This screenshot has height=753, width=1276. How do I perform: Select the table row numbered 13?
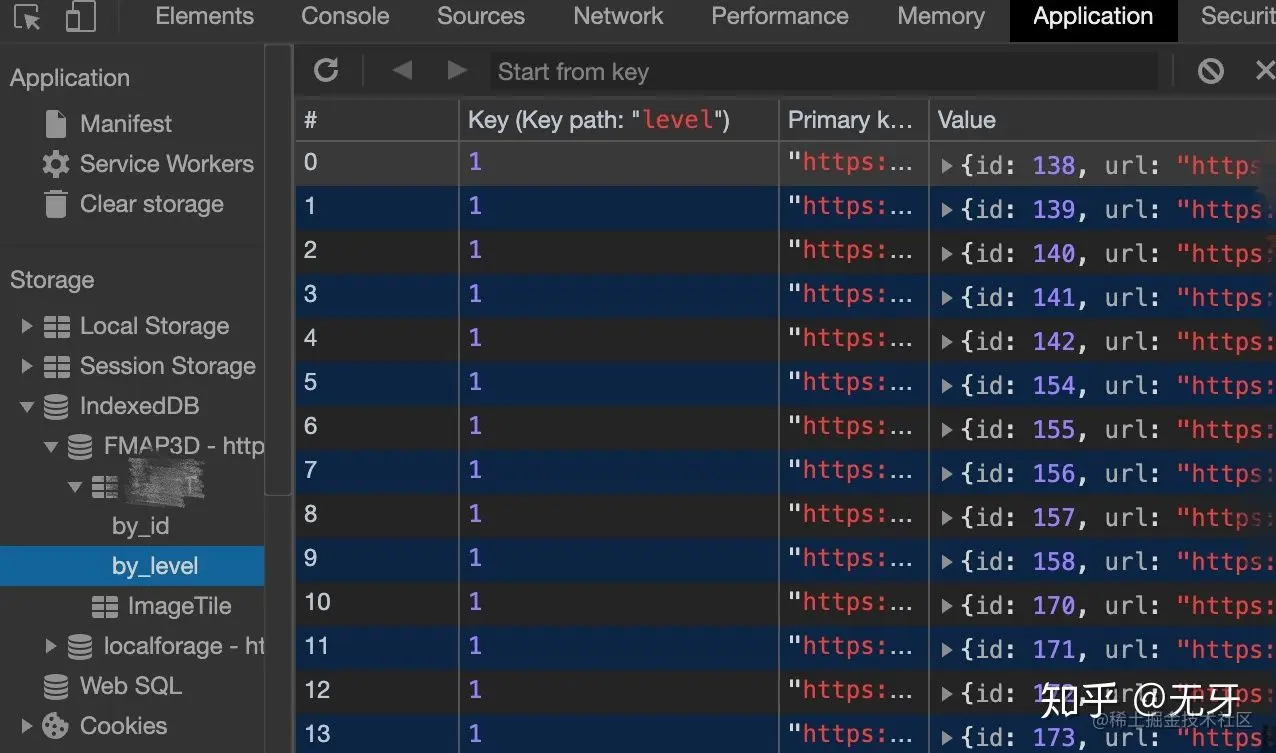785,735
